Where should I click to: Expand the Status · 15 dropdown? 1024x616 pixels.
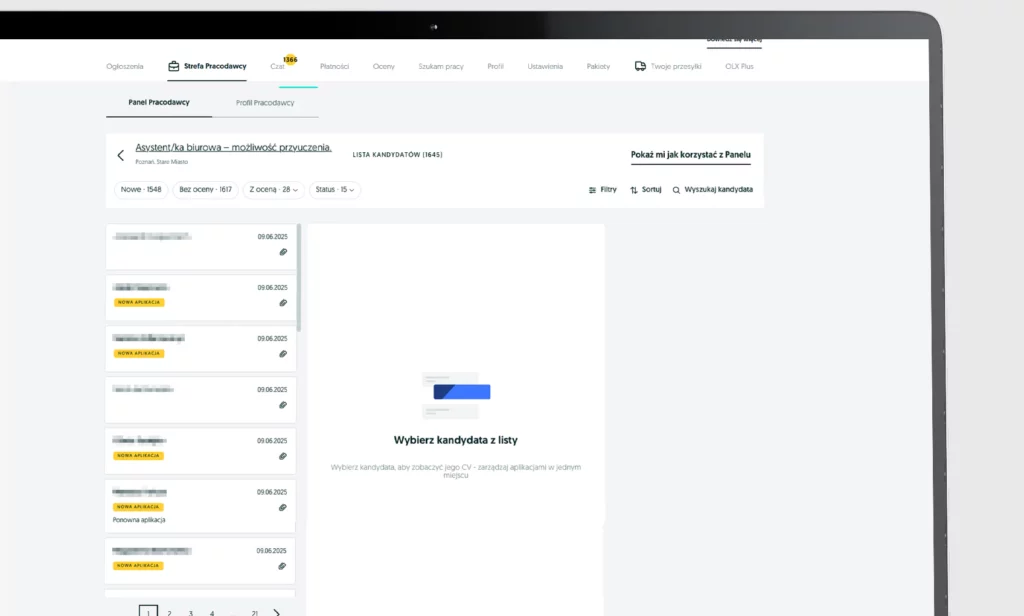(x=335, y=189)
